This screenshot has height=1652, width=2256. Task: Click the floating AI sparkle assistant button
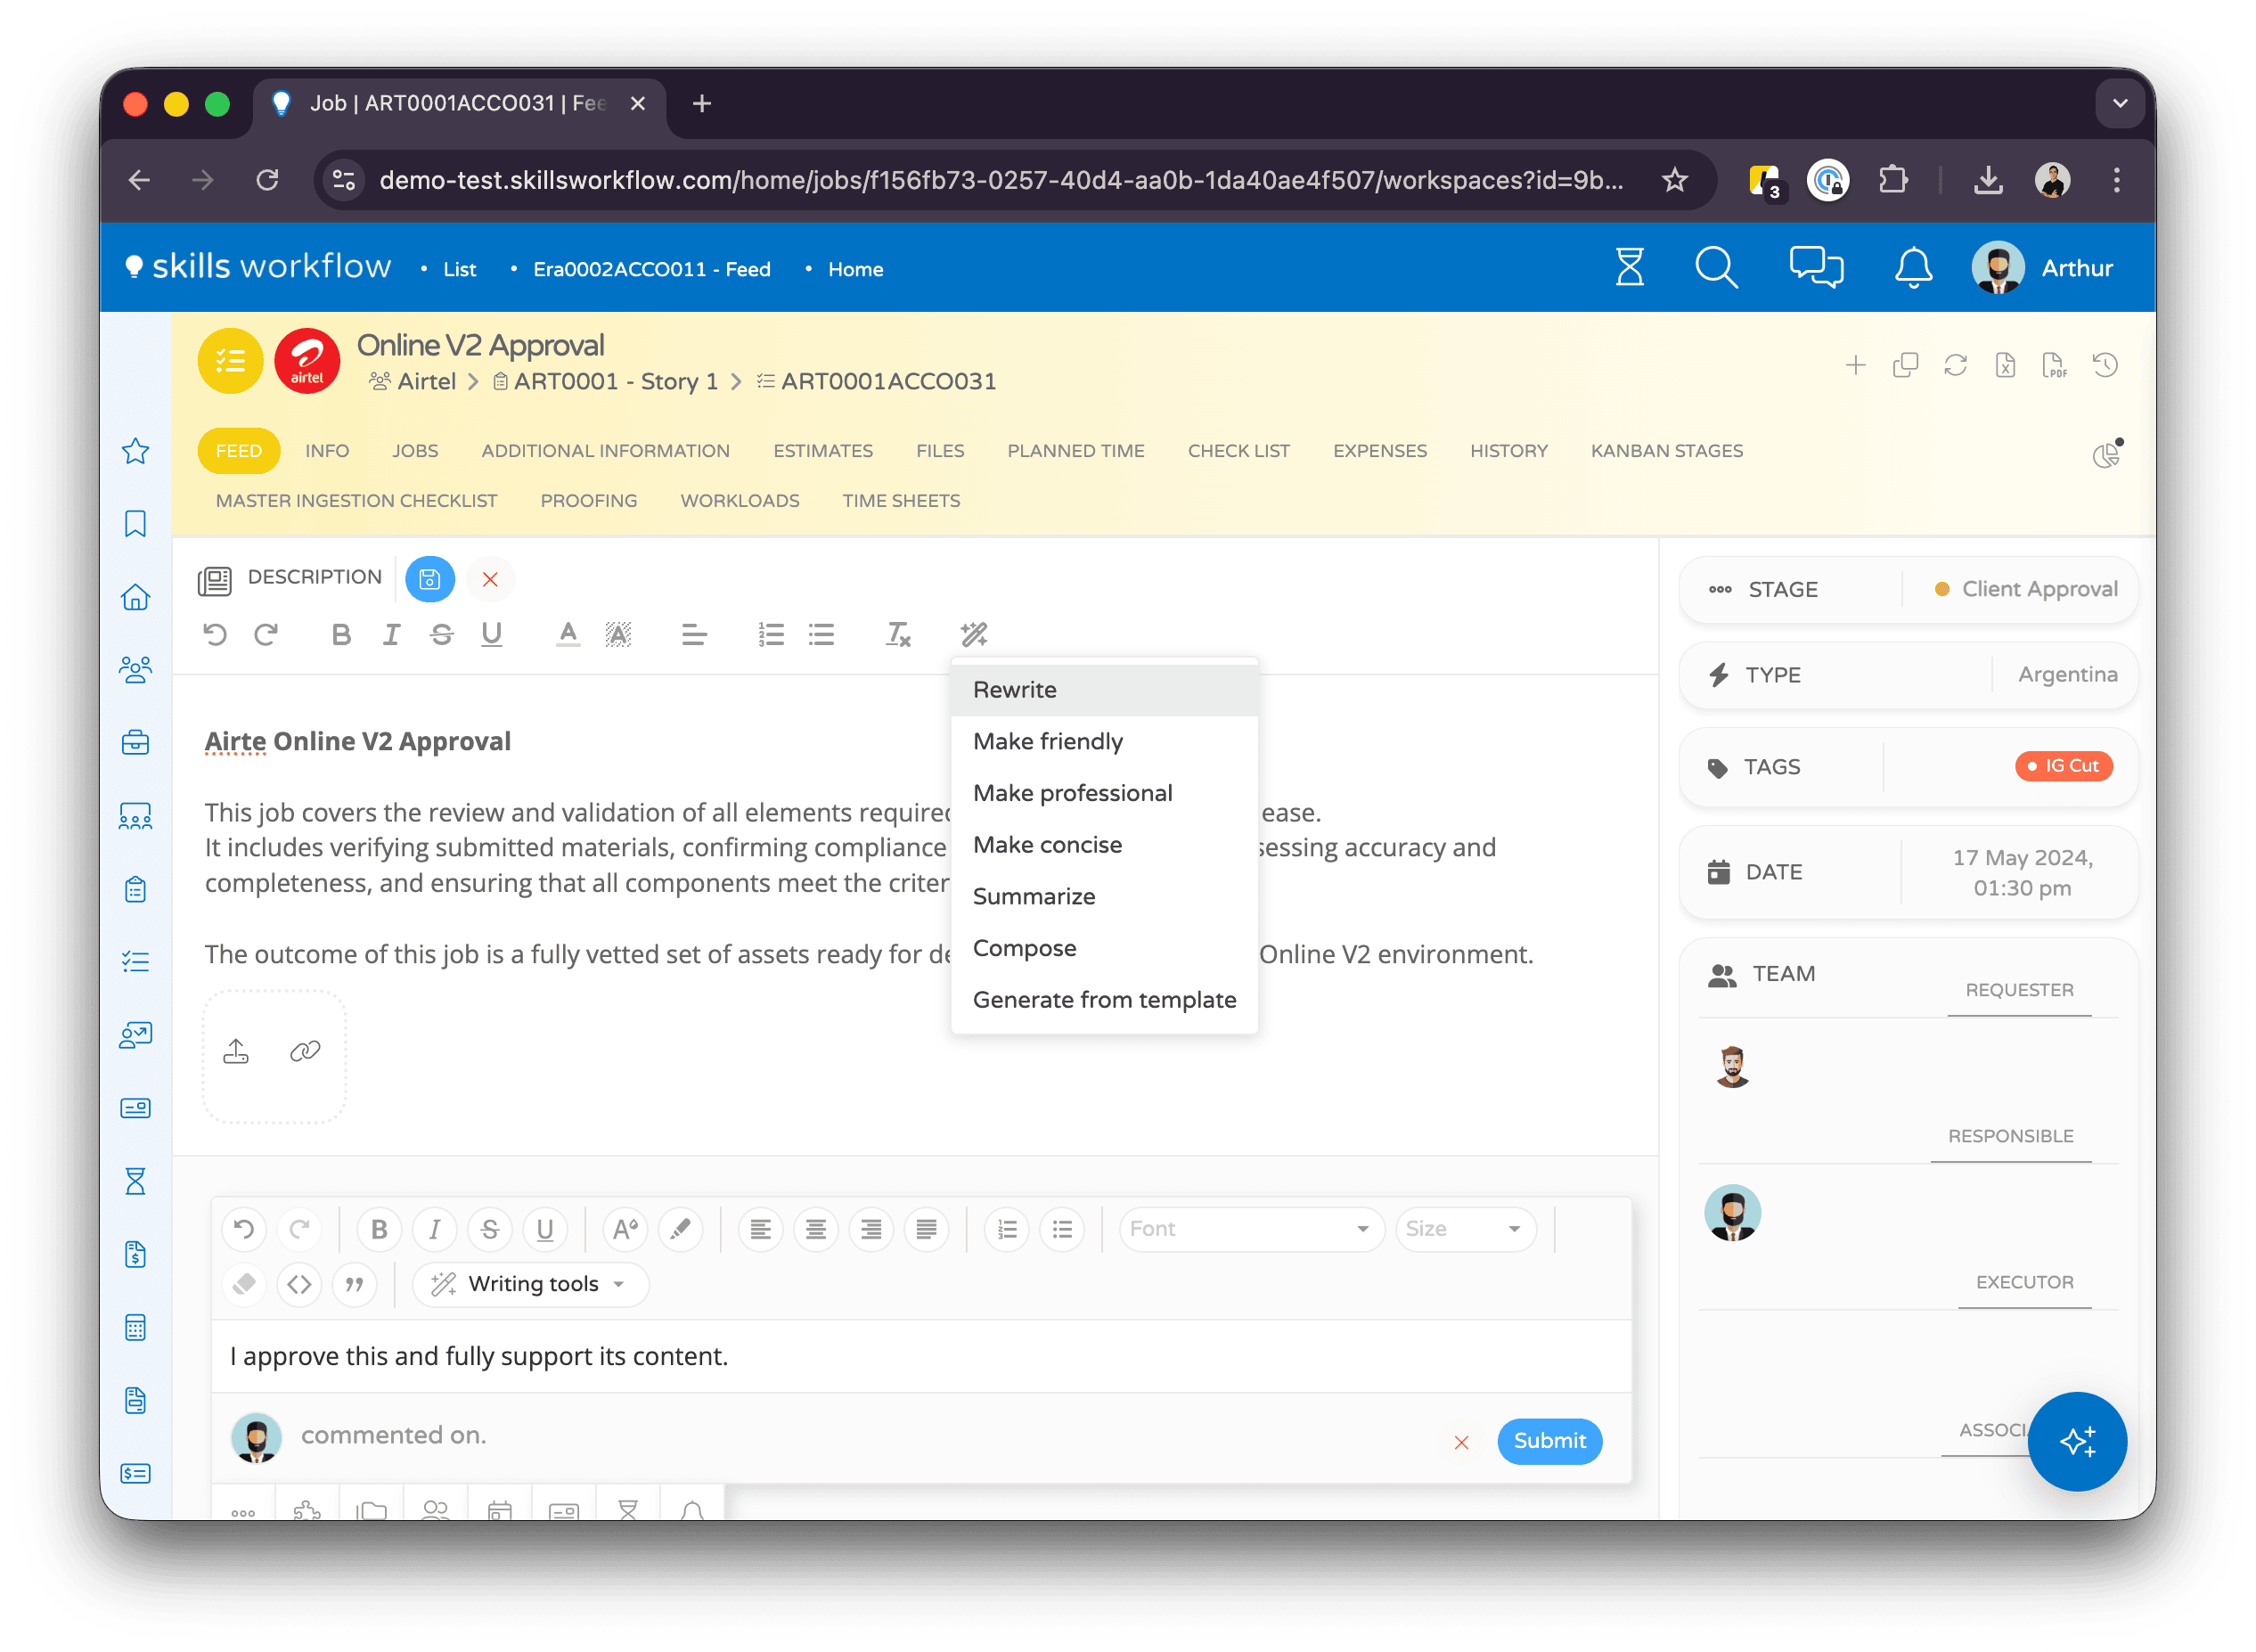(x=2076, y=1441)
